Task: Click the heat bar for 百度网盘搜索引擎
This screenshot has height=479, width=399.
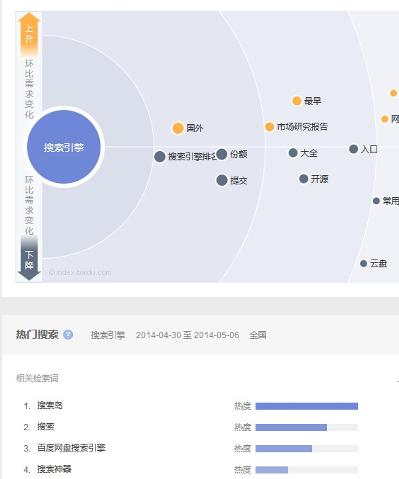Action: pyautogui.click(x=307, y=448)
